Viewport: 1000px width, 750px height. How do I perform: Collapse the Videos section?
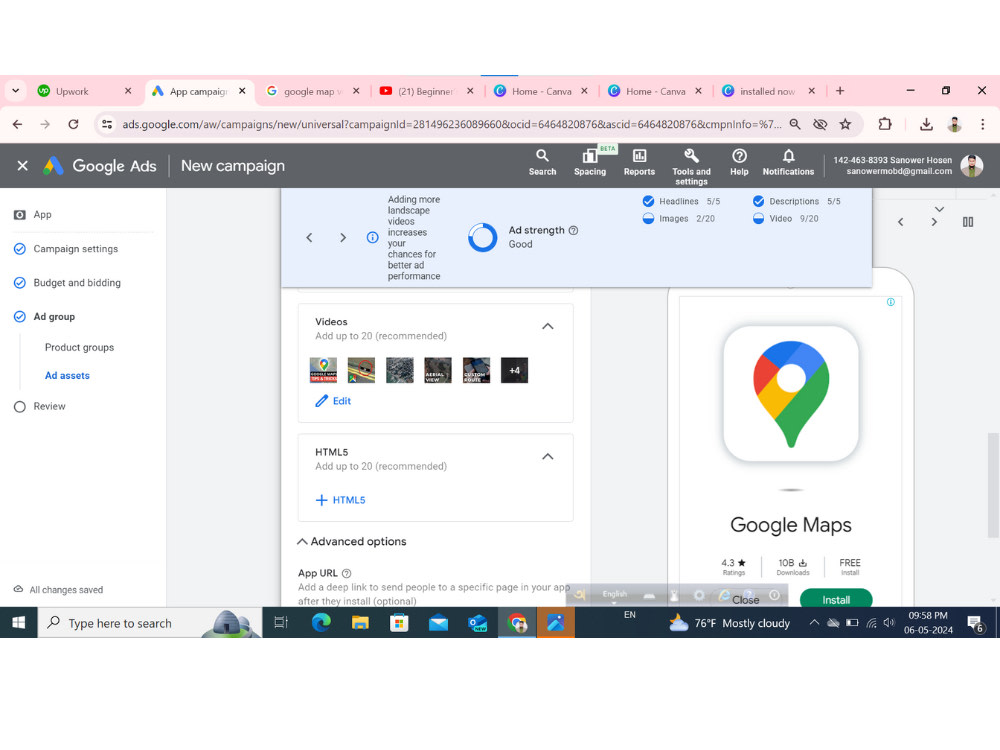click(x=548, y=327)
